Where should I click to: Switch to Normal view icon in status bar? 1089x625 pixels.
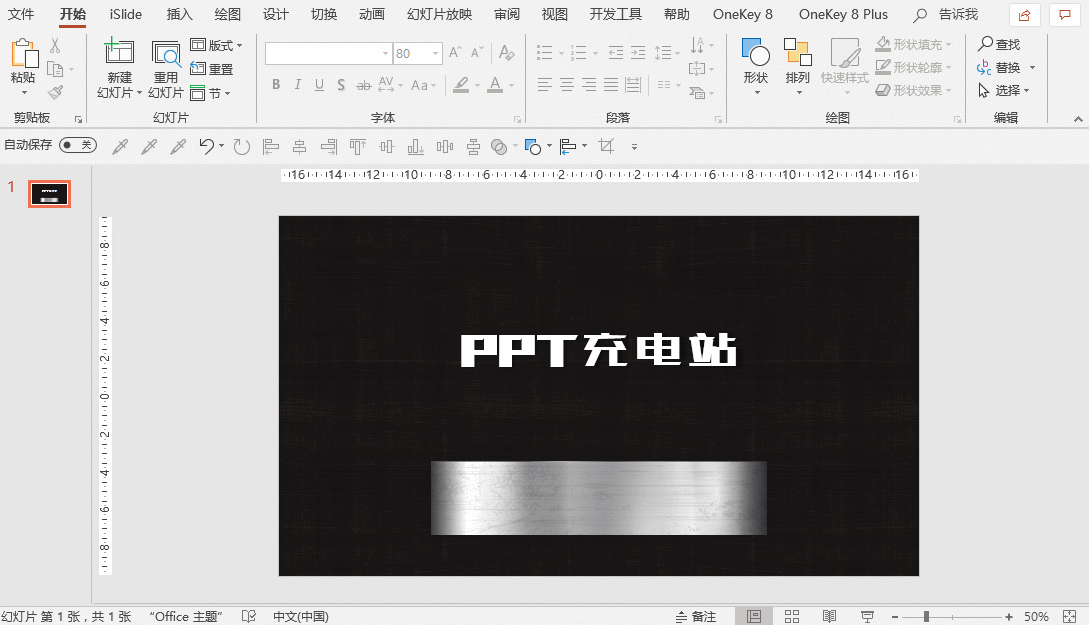[754, 617]
